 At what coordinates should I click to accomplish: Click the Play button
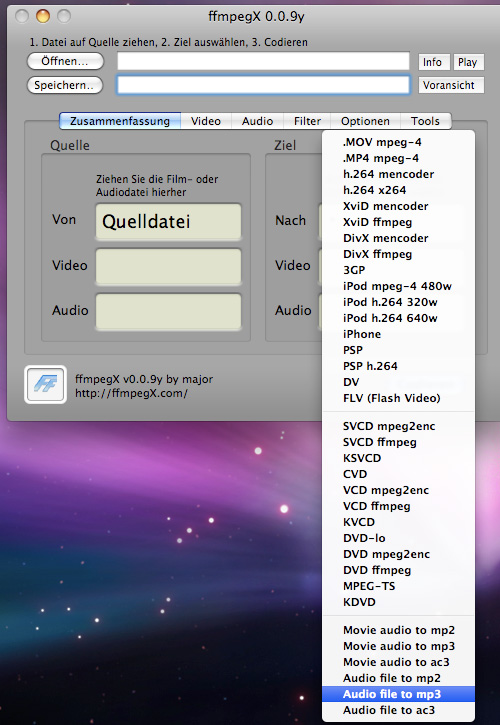(x=469, y=62)
